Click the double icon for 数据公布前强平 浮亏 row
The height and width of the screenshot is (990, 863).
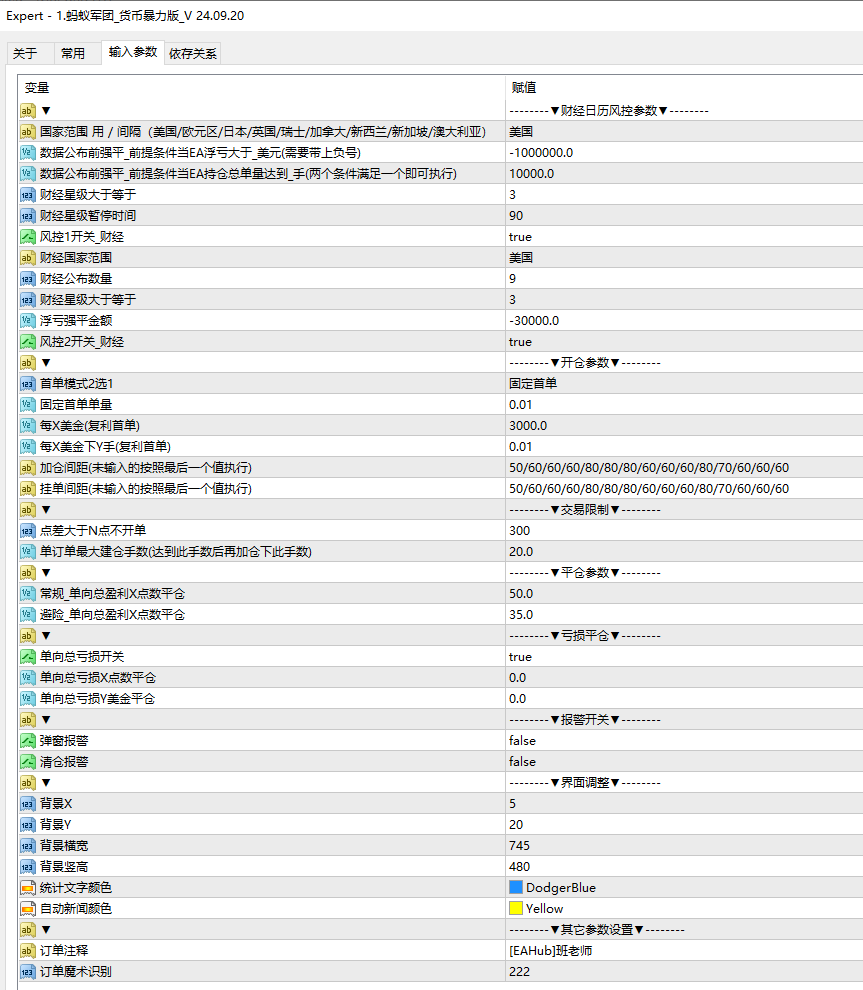[x=27, y=153]
